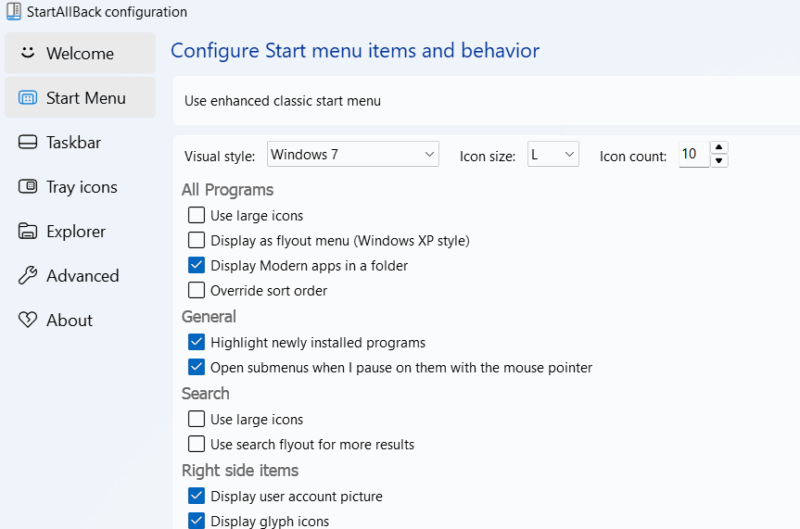The height and width of the screenshot is (529, 800).
Task: Open the About page
Action: [x=80, y=320]
